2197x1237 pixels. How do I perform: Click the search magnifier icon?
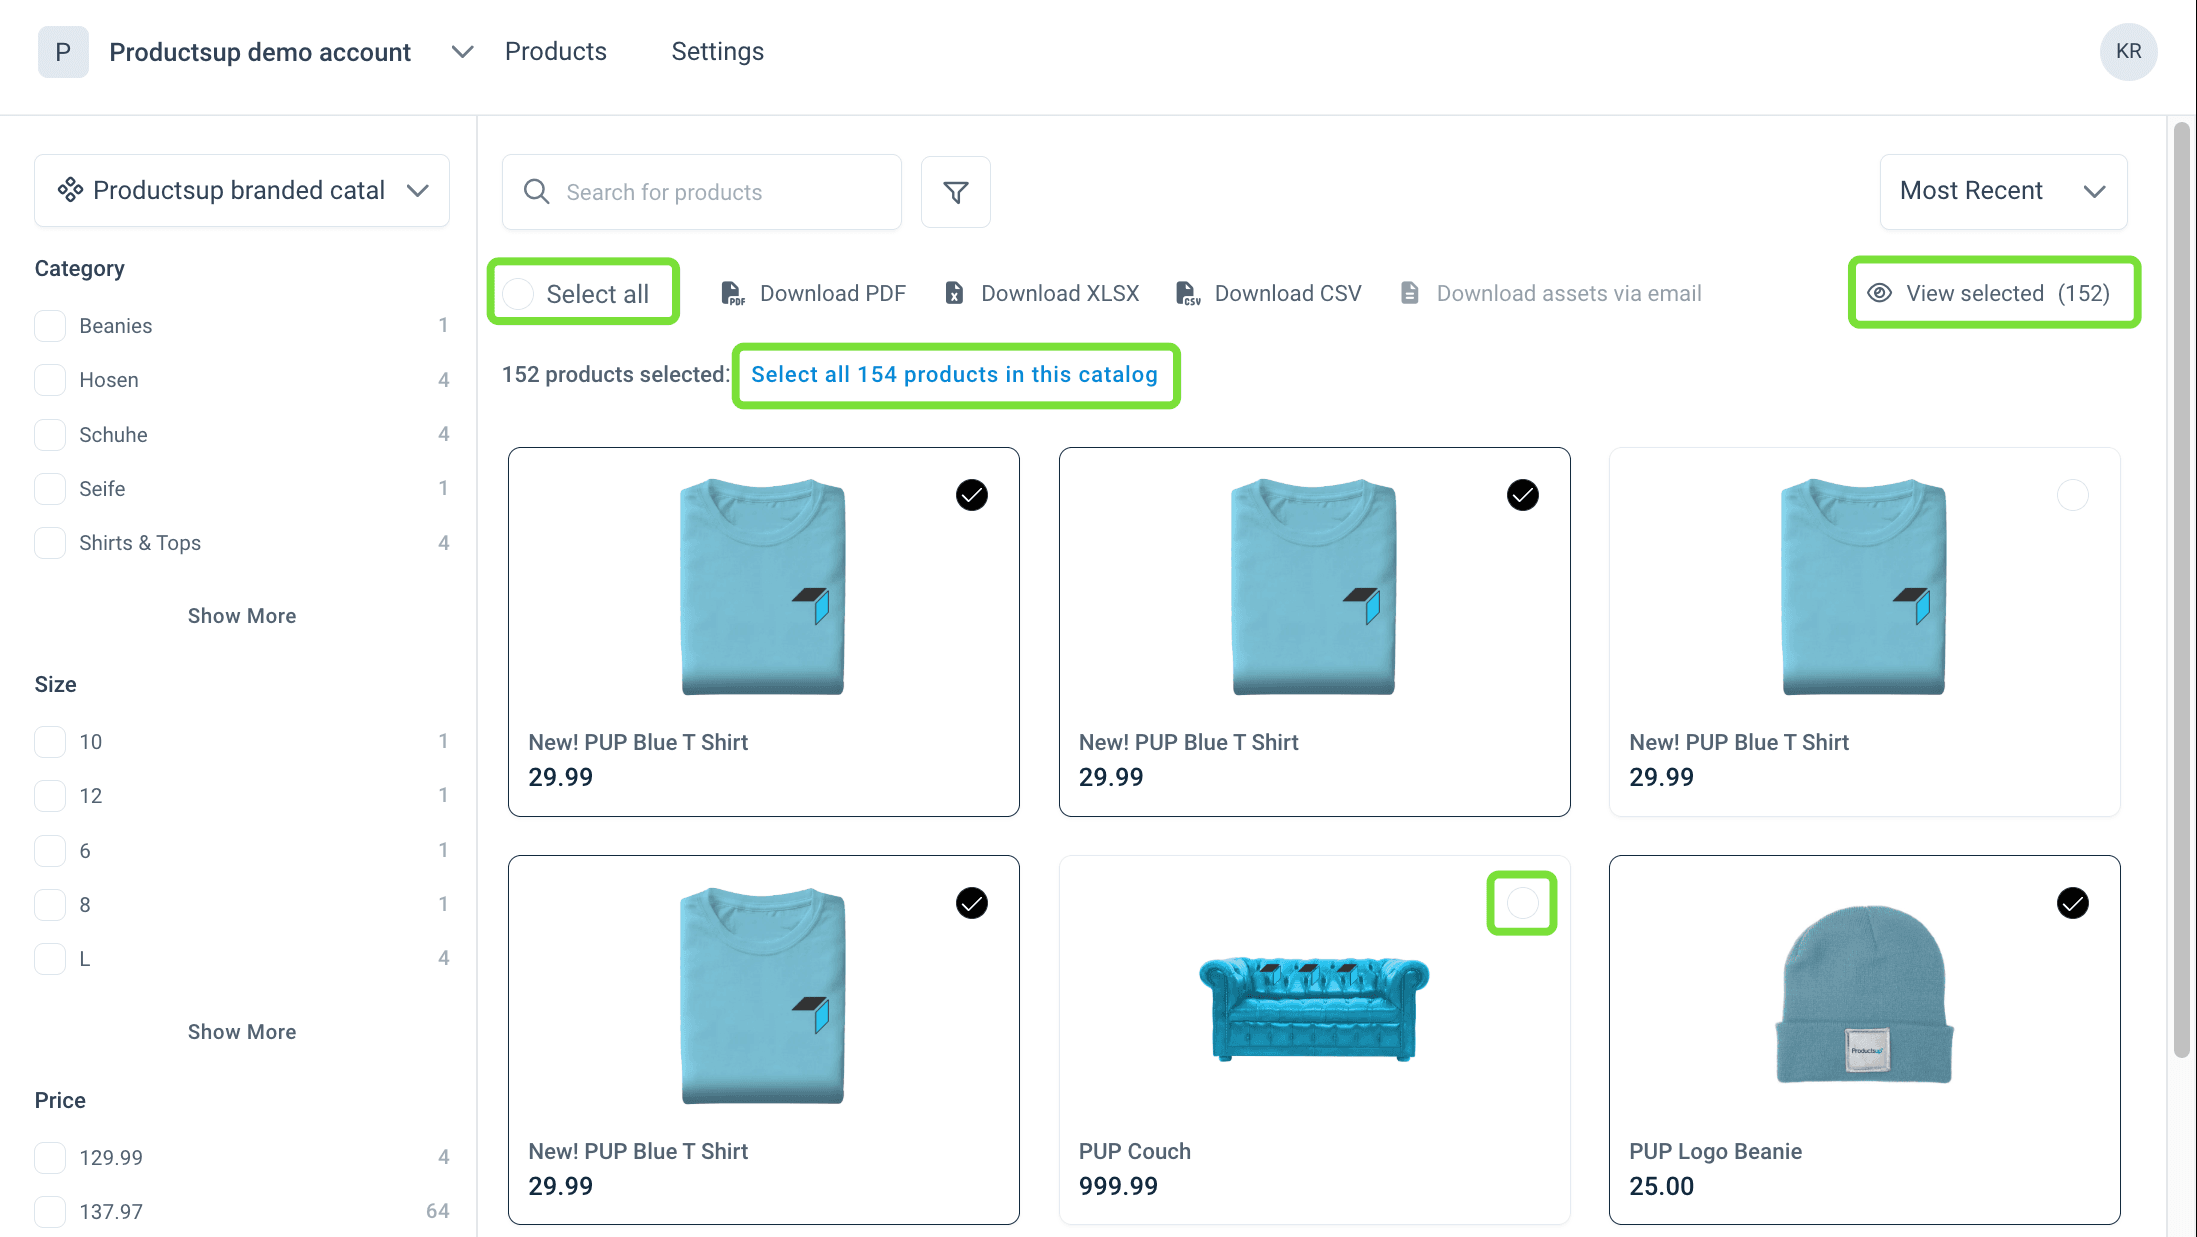tap(537, 192)
